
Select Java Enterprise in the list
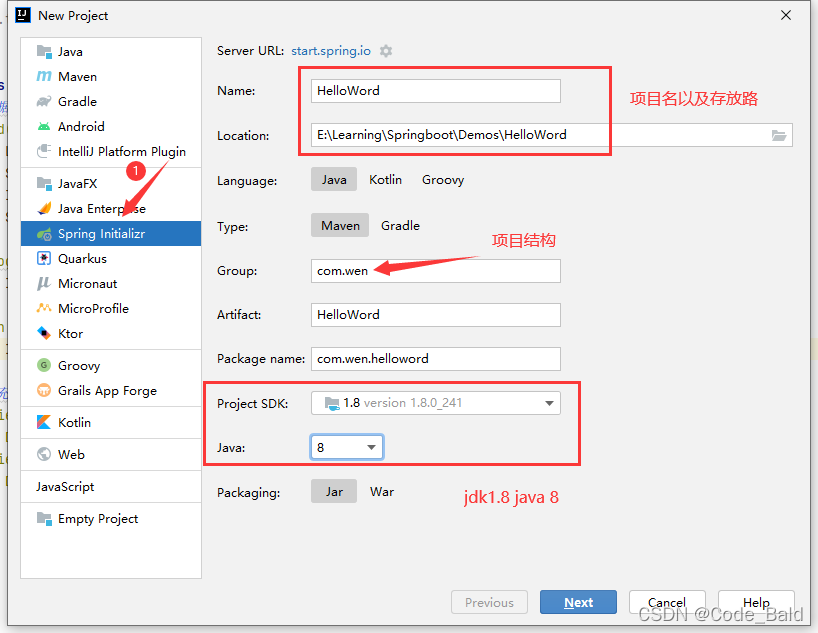[x=111, y=208]
